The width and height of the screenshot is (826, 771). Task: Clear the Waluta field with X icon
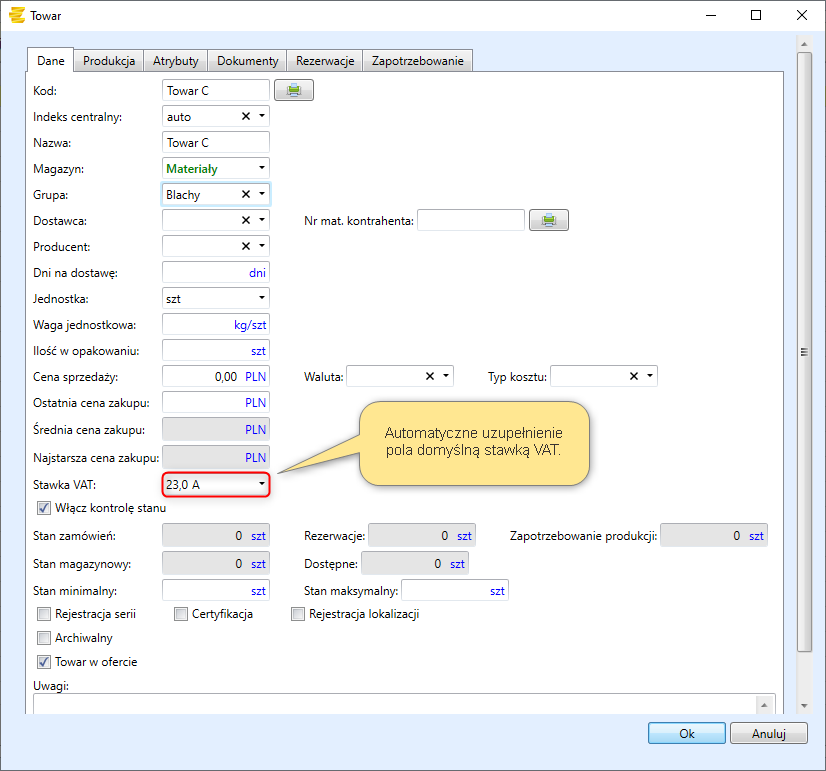[430, 376]
